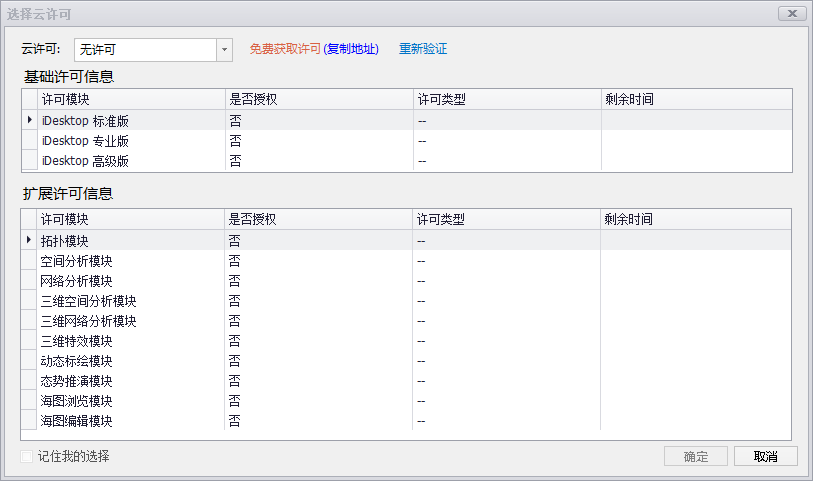
Task: Click the 重新验证 link
Action: click(x=423, y=49)
